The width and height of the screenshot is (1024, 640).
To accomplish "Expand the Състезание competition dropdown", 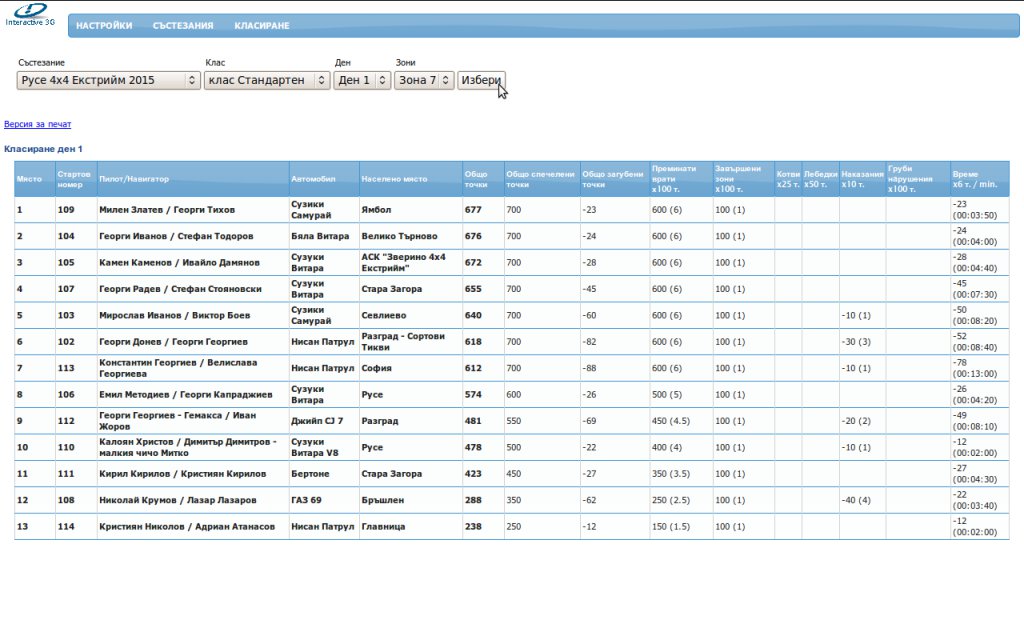I will click(109, 80).
